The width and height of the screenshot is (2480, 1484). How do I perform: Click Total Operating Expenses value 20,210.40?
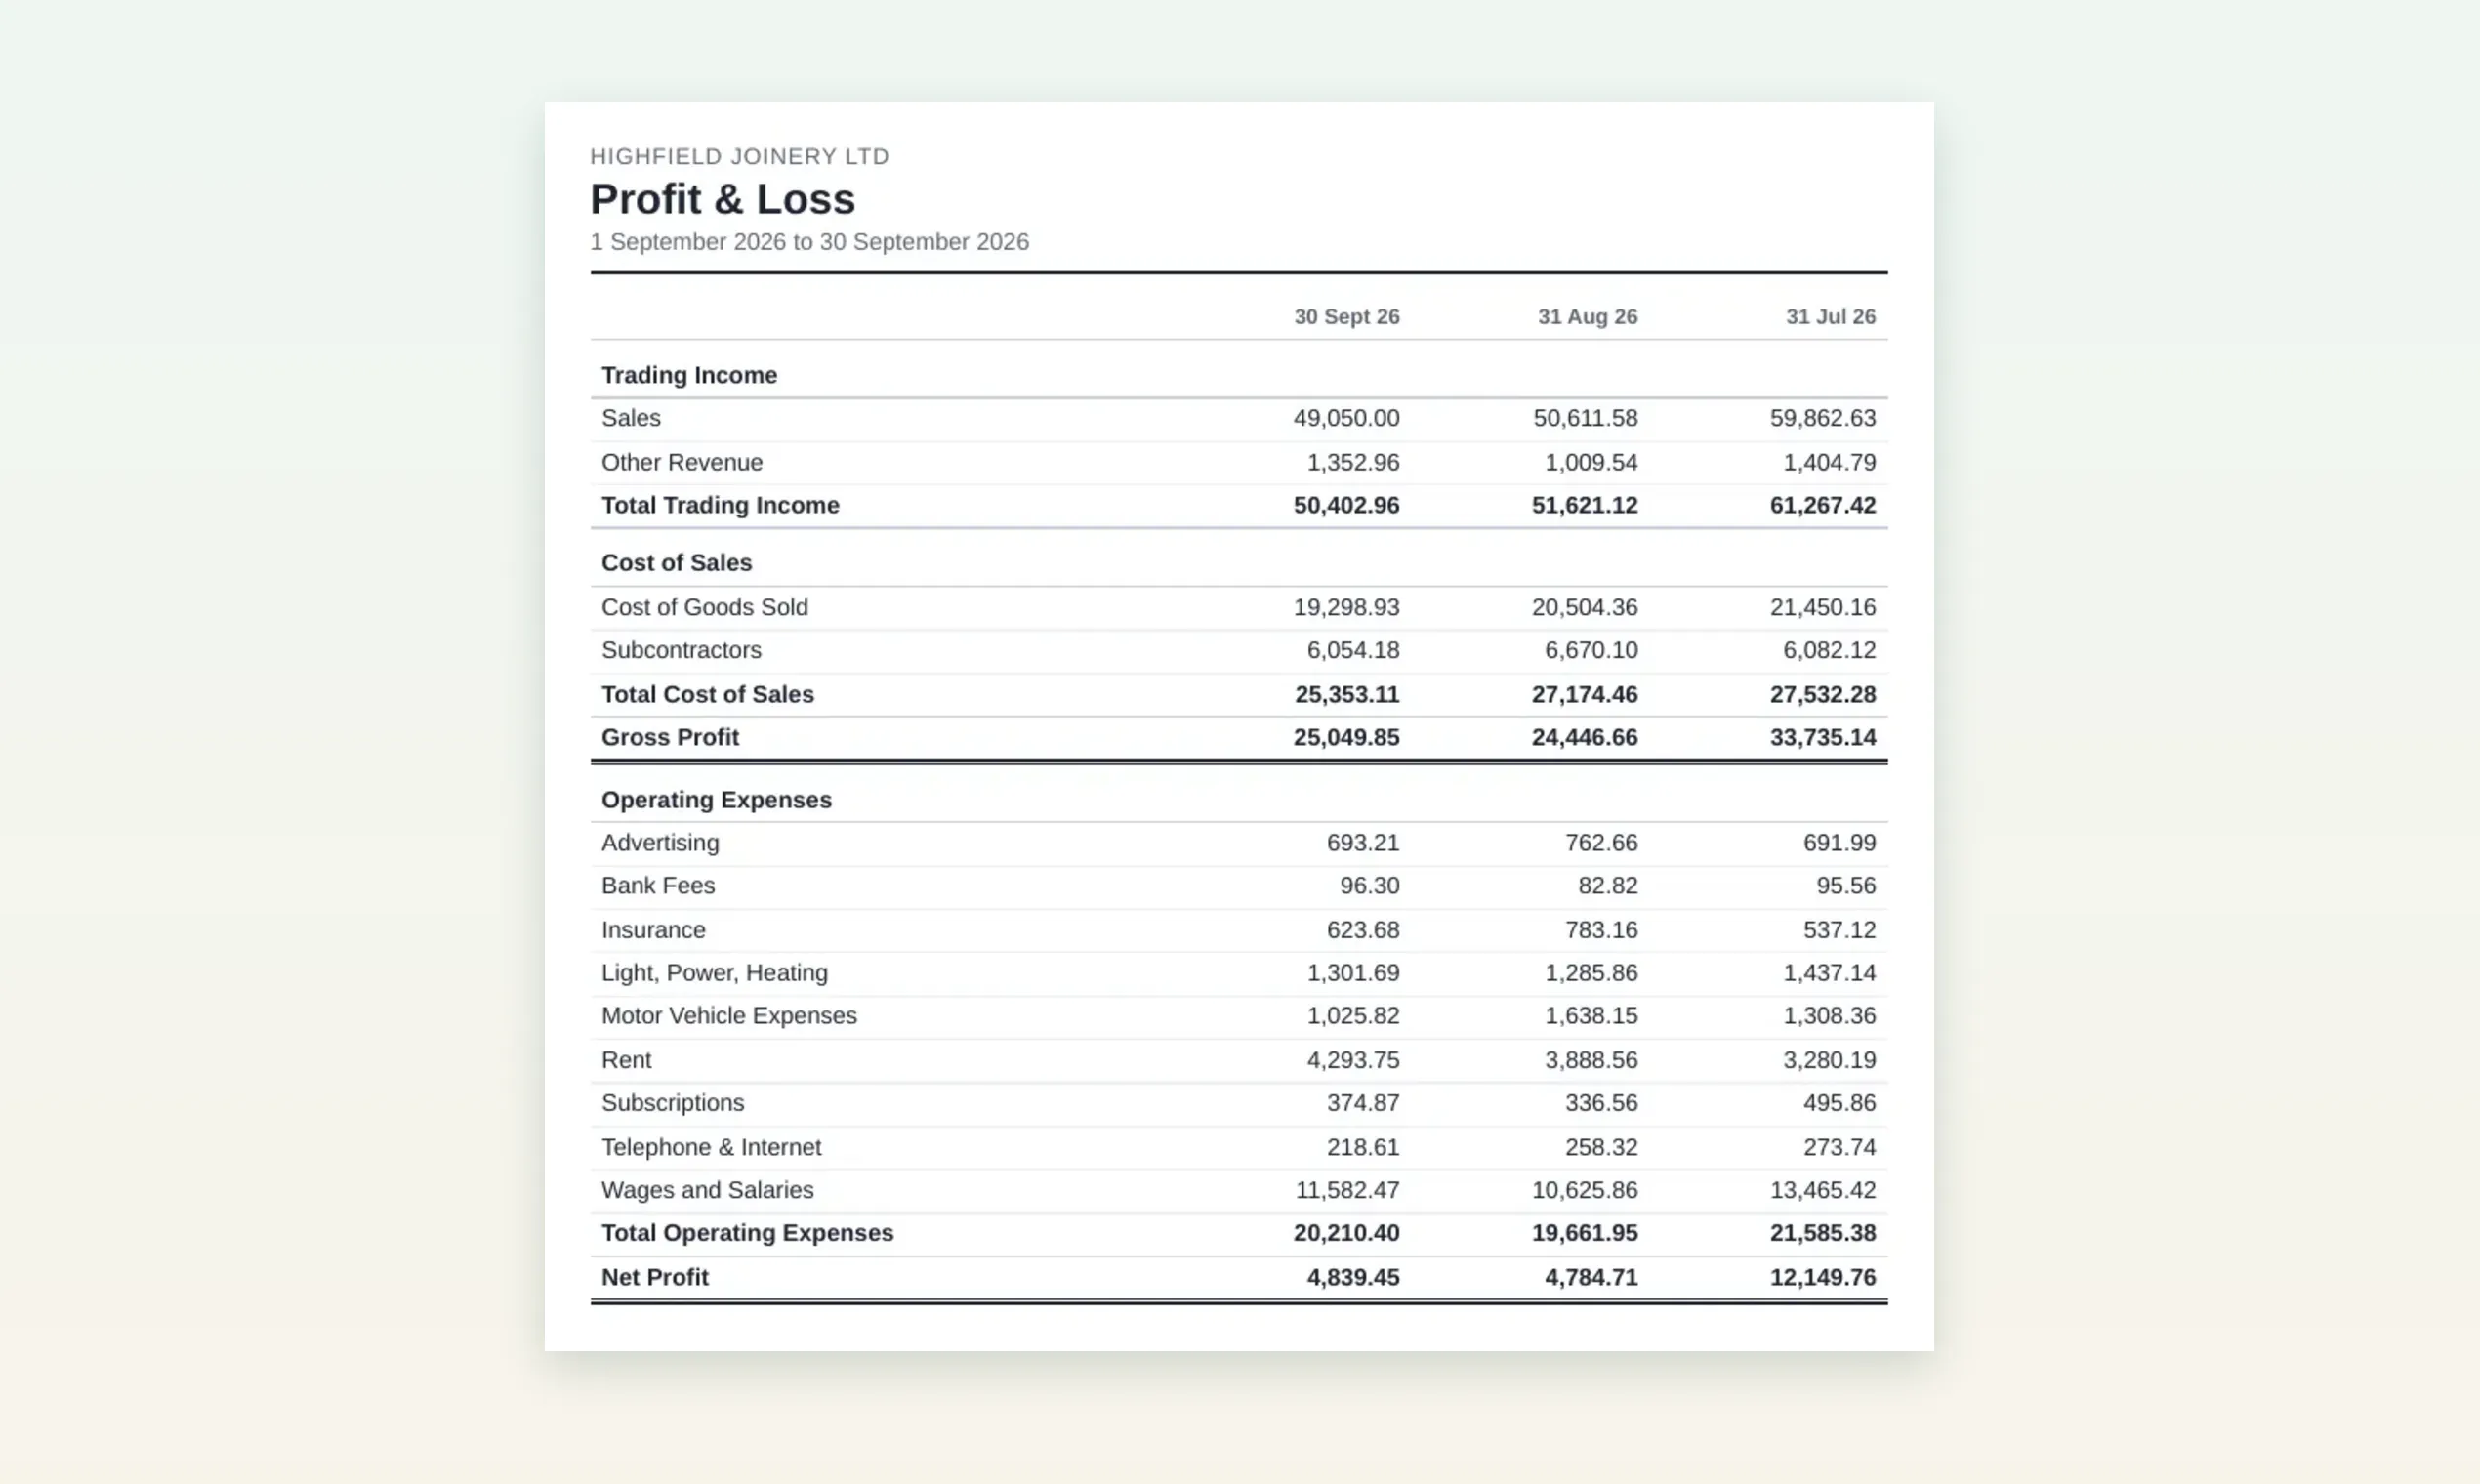(x=1346, y=1233)
